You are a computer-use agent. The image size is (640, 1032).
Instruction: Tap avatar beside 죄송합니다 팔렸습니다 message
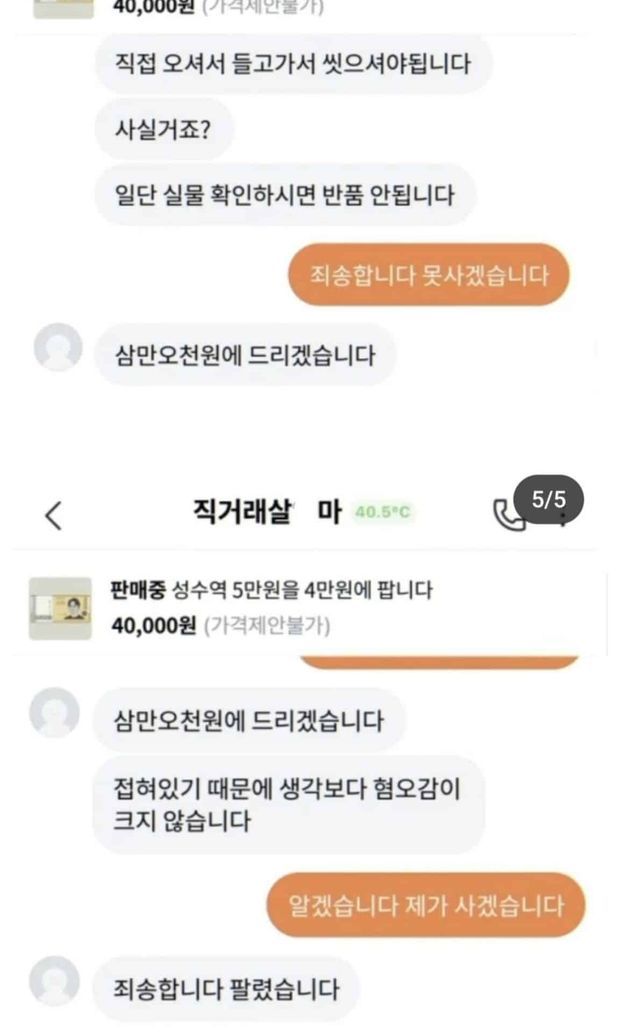click(x=54, y=981)
